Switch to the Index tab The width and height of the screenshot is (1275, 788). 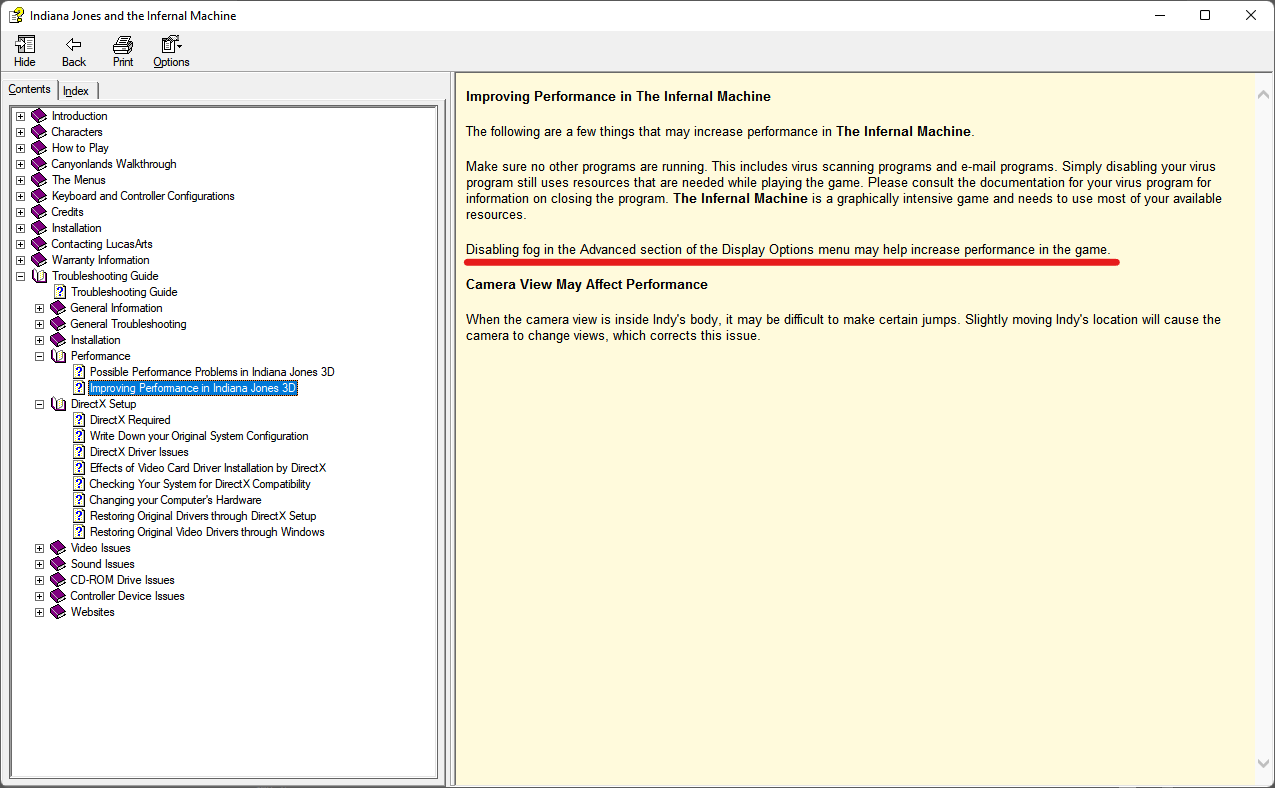pyautogui.click(x=76, y=91)
